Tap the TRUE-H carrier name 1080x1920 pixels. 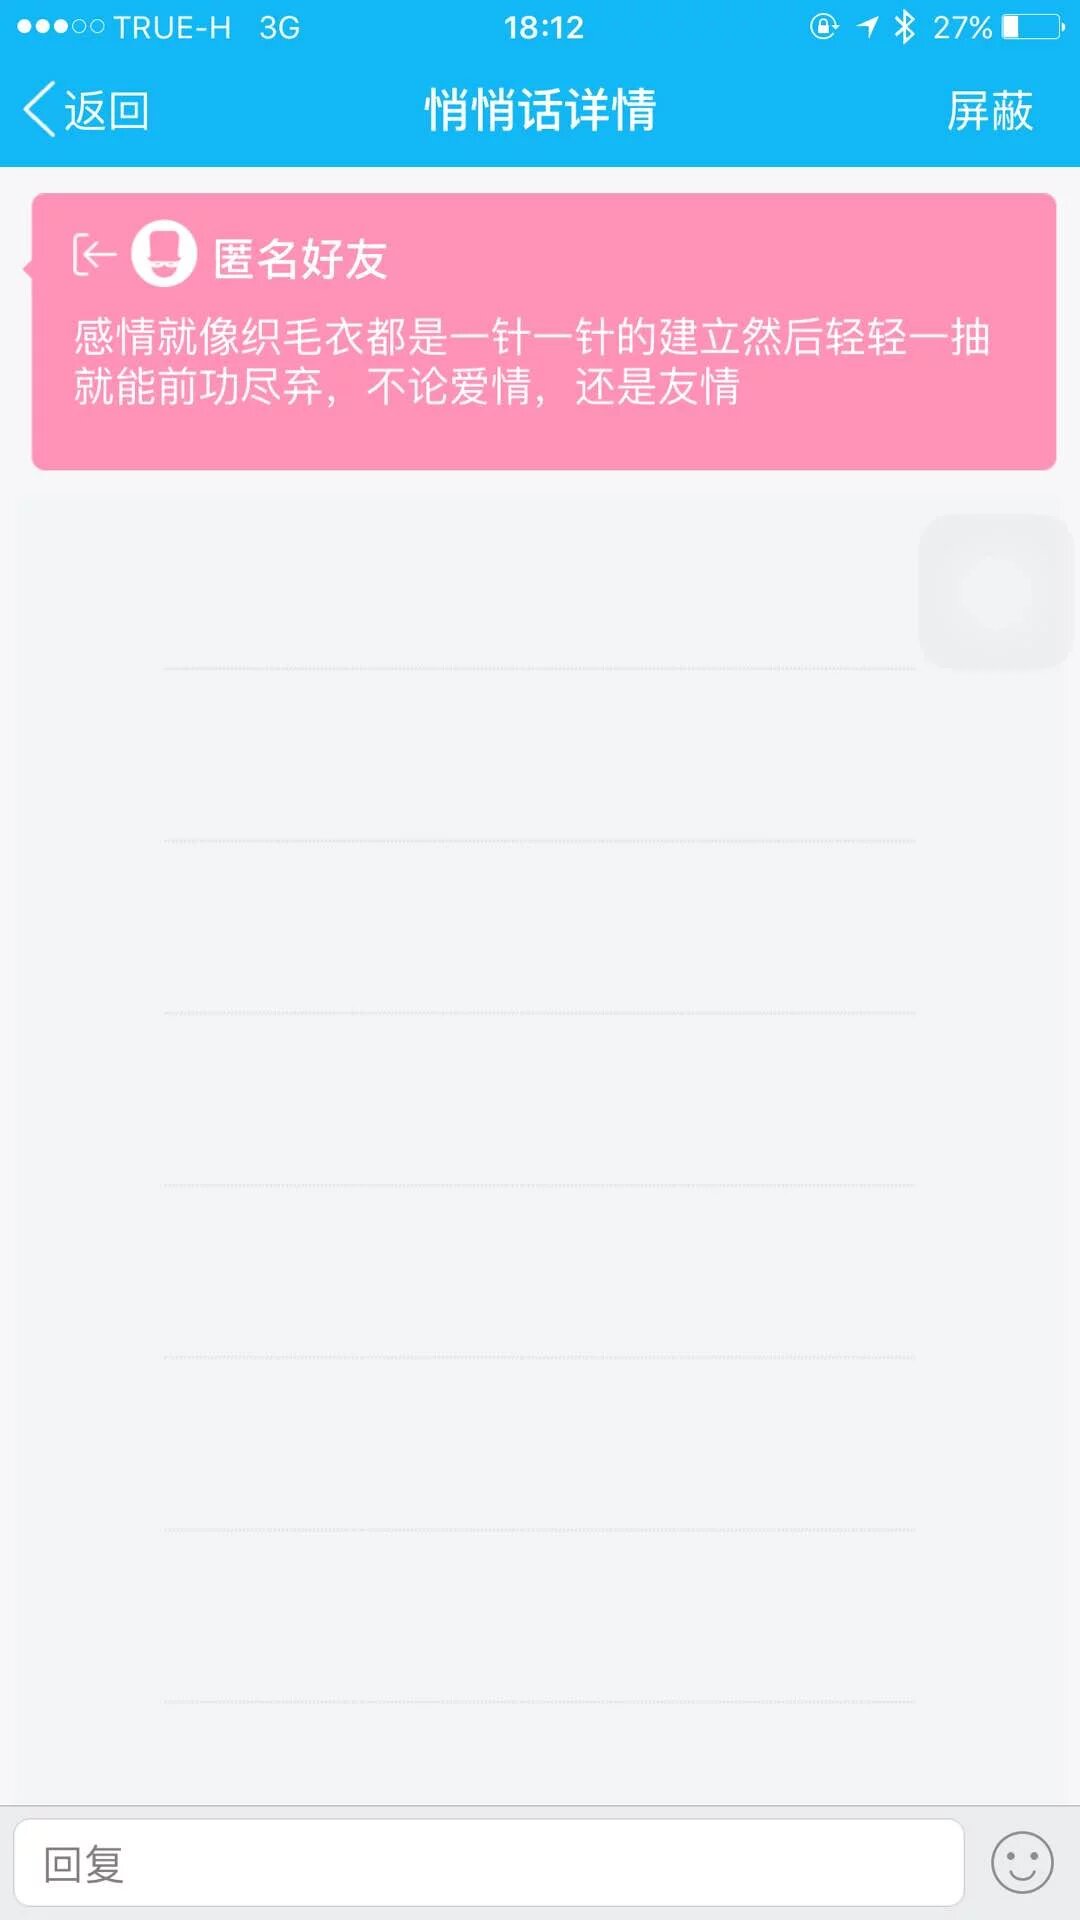click(x=172, y=27)
